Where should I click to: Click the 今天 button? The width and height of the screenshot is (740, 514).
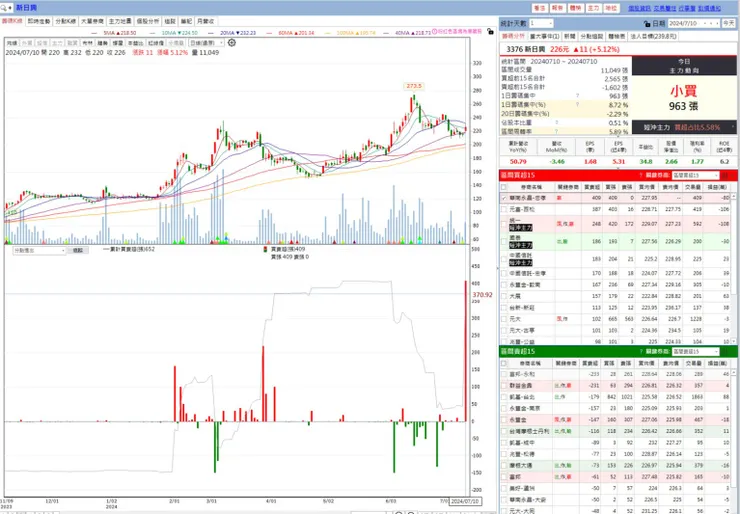(x=728, y=23)
